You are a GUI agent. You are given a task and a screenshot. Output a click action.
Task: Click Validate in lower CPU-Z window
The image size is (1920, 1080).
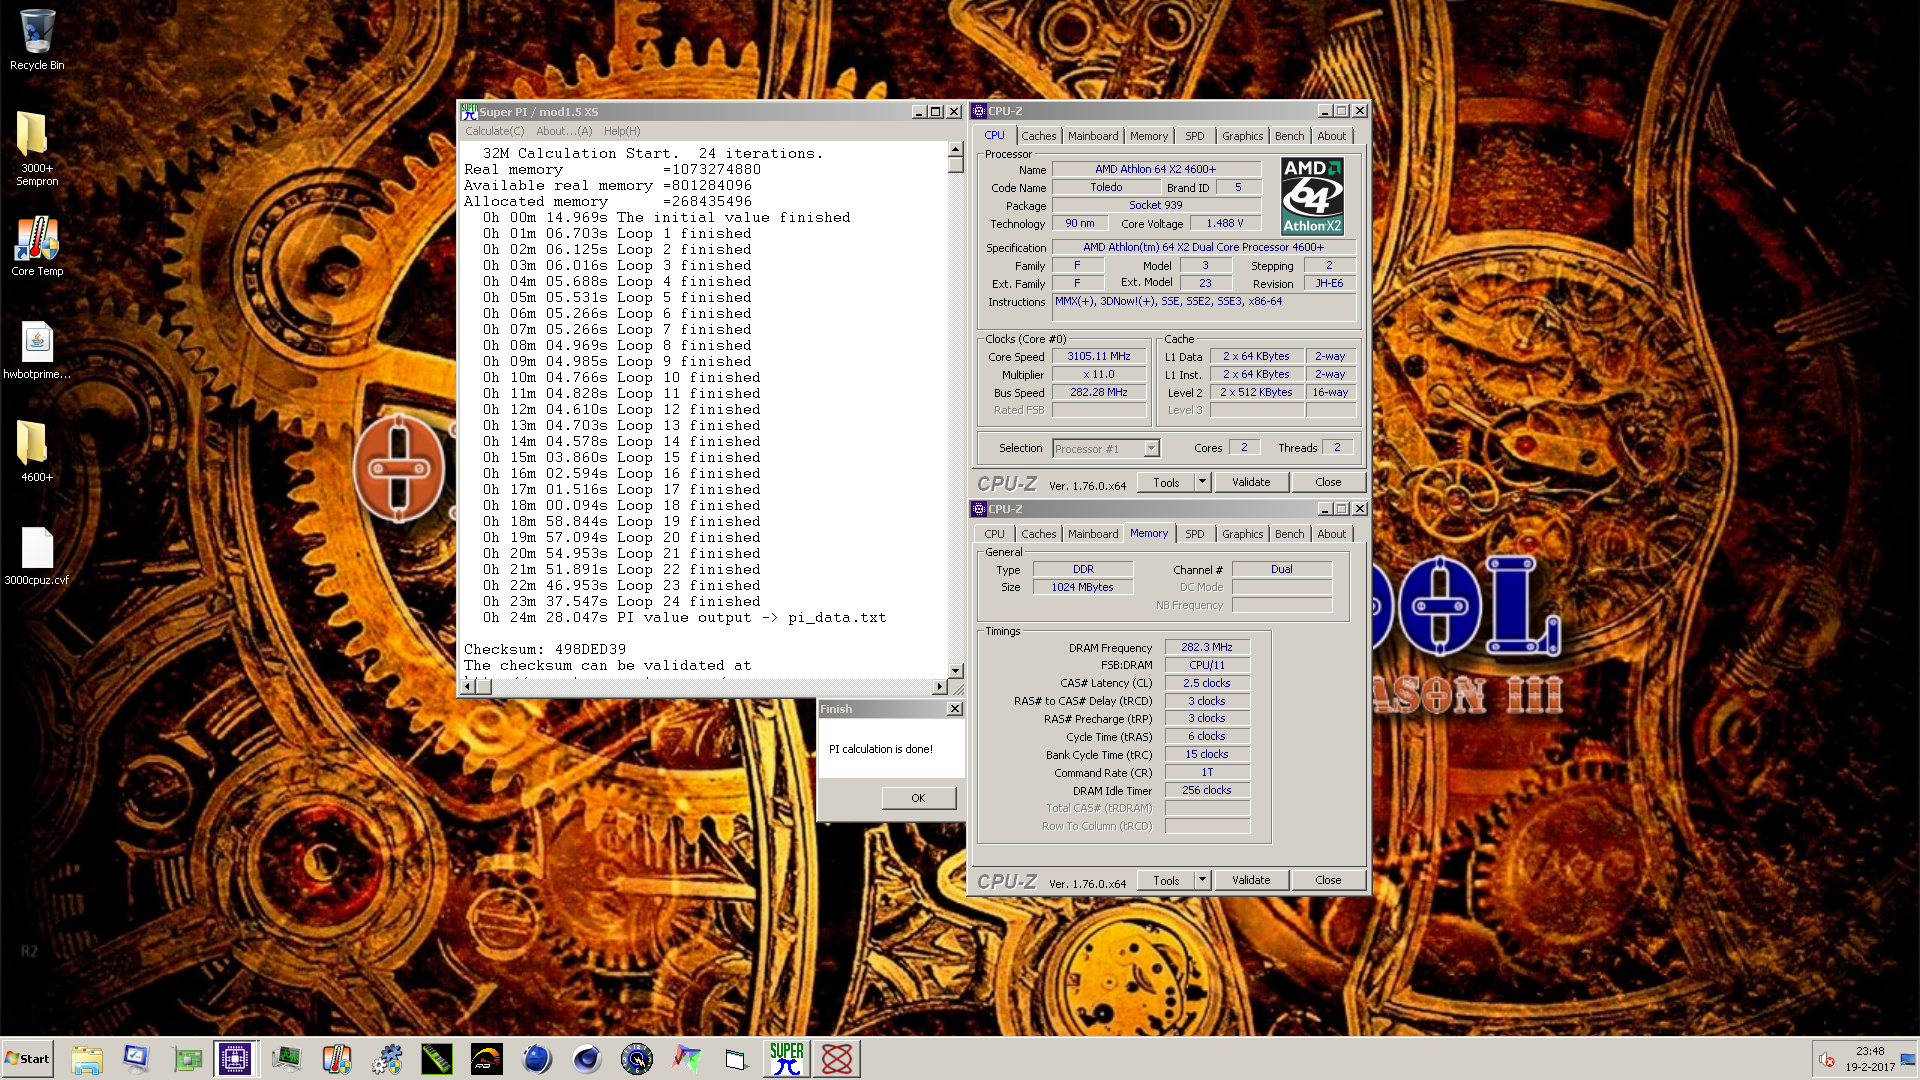pos(1251,881)
